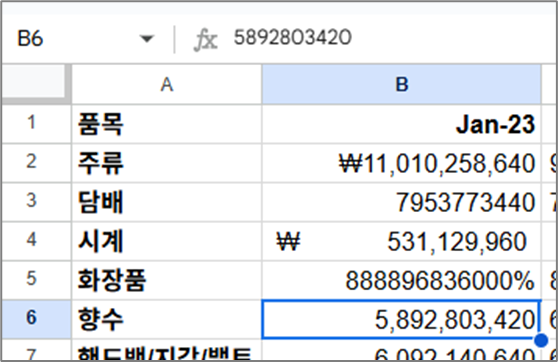This screenshot has height=362, width=558.
Task: Open the name box dropdown arrow
Action: [x=147, y=38]
